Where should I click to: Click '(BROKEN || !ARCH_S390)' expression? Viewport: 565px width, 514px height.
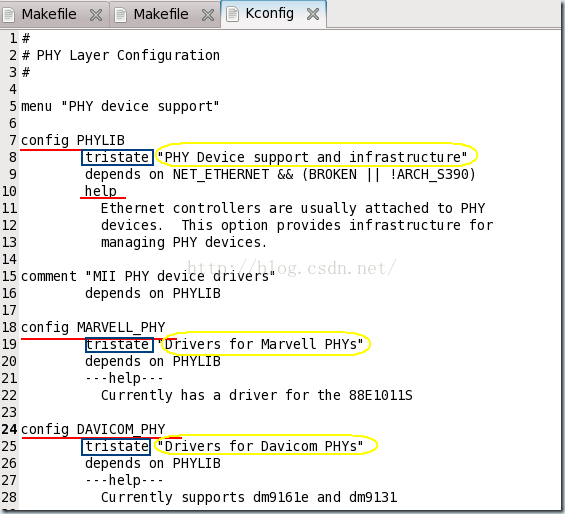pos(388,174)
